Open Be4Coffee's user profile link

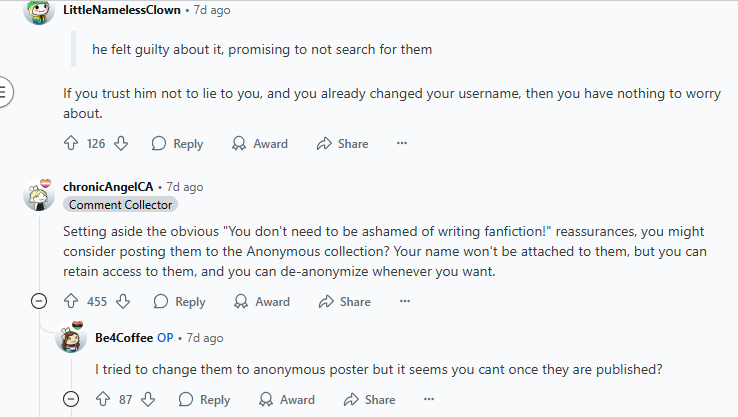(x=124, y=337)
